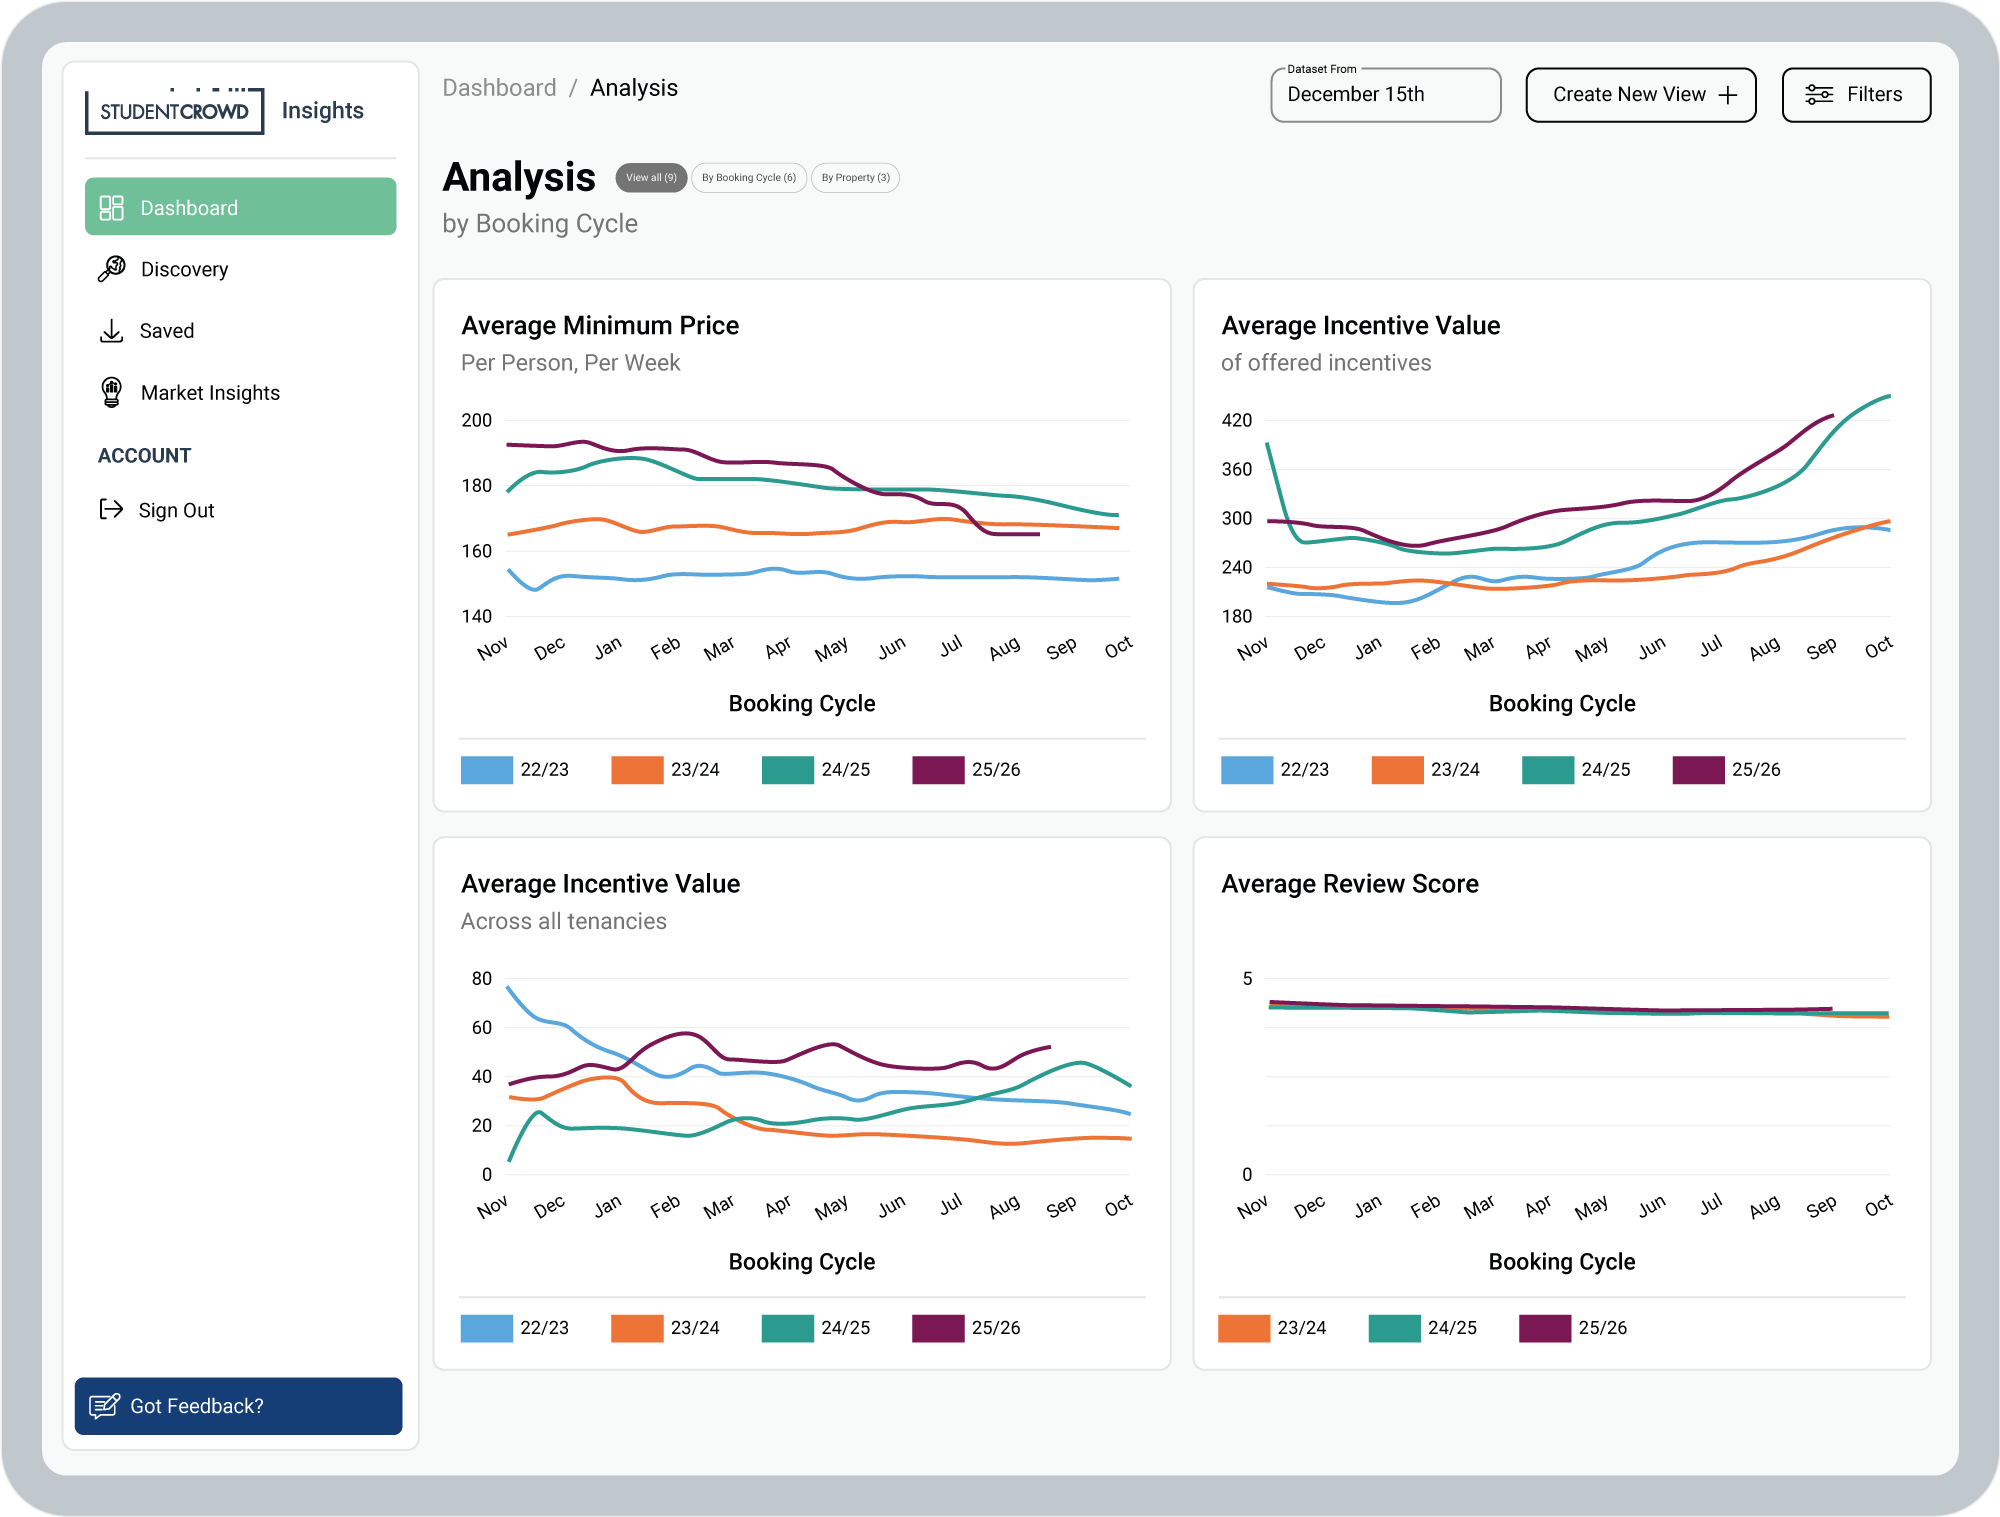Click the Sign Out arrow icon
Viewport: 2000px width, 1517px height.
[110, 509]
